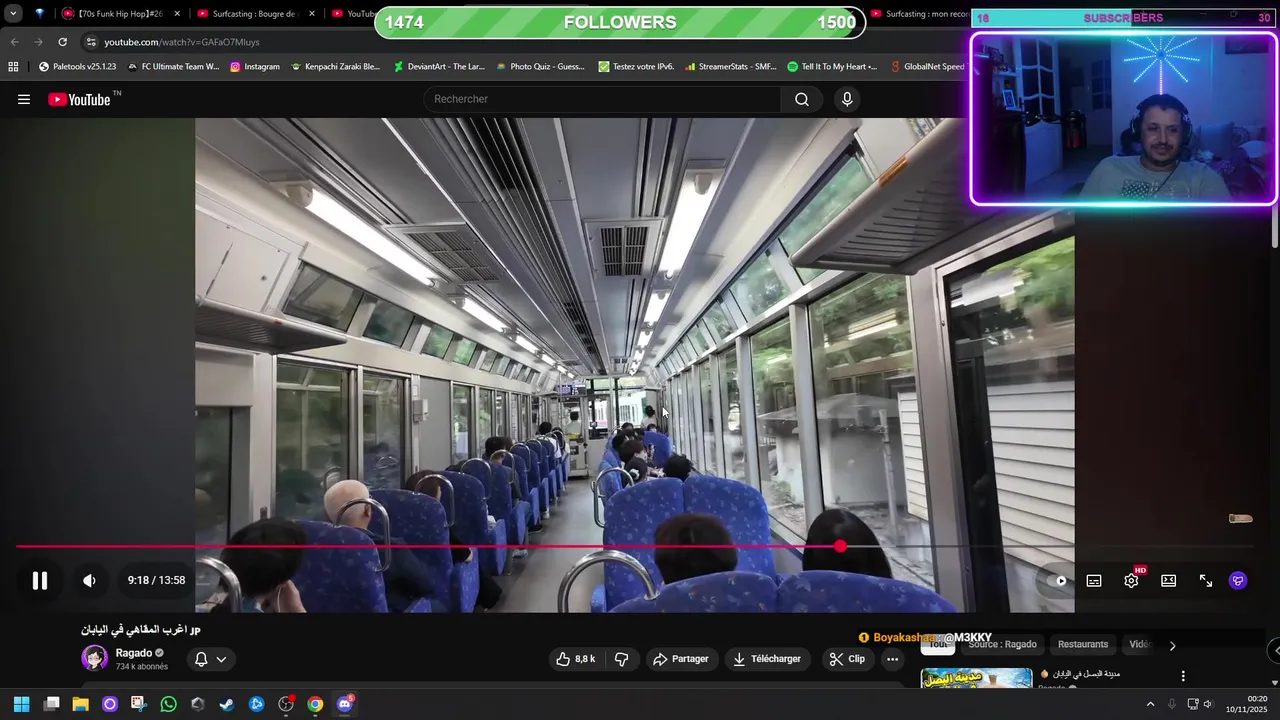Screen dimensions: 1280x720
Task: Open File Explorer from the taskbar
Action: click(x=80, y=704)
